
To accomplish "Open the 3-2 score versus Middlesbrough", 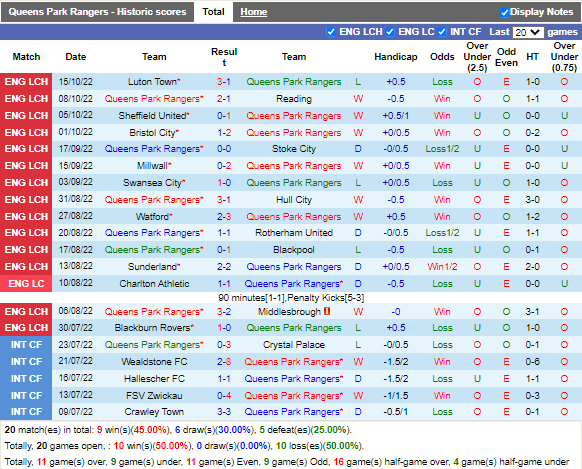I will click(224, 312).
